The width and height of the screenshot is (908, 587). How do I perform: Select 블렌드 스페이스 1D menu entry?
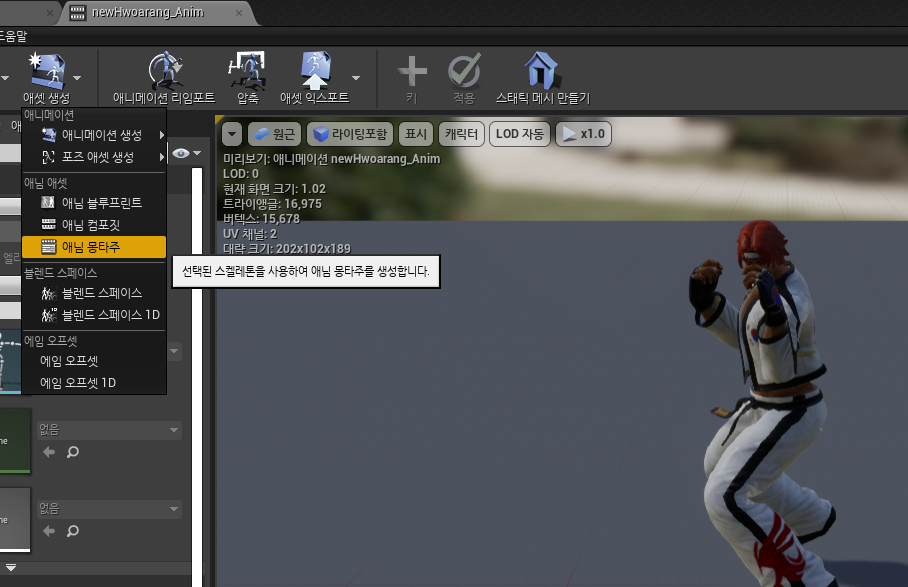94,315
